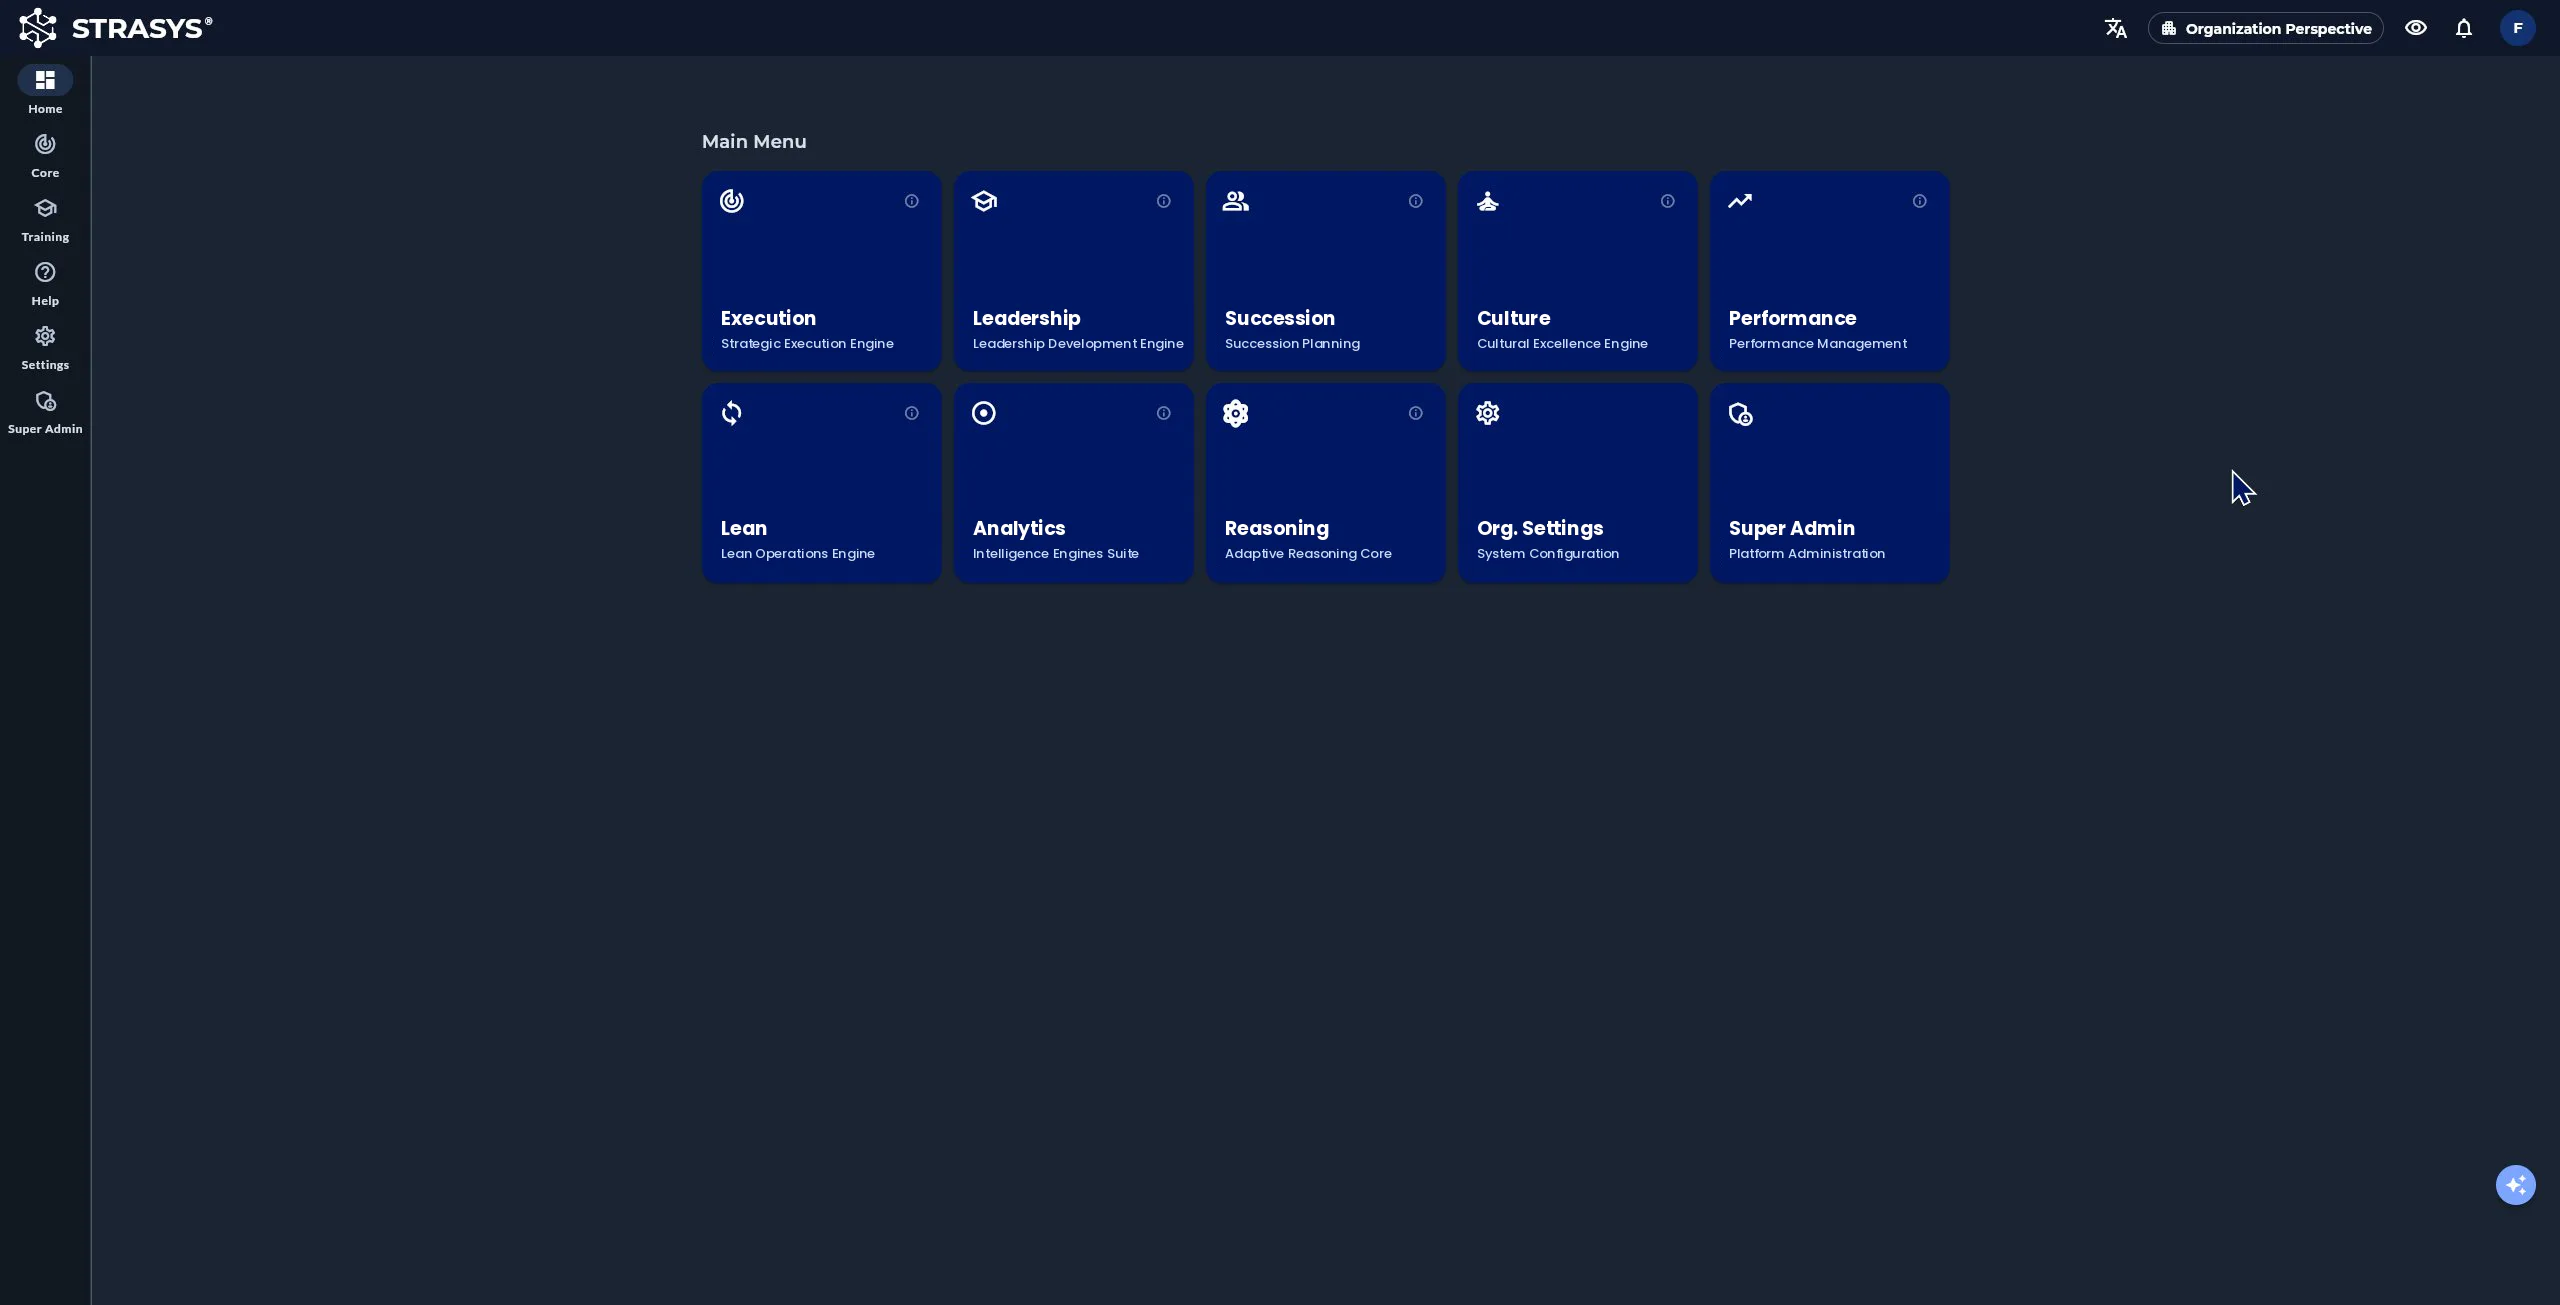Show info for the Execution card
Image resolution: width=2560 pixels, height=1305 pixels.
(912, 201)
